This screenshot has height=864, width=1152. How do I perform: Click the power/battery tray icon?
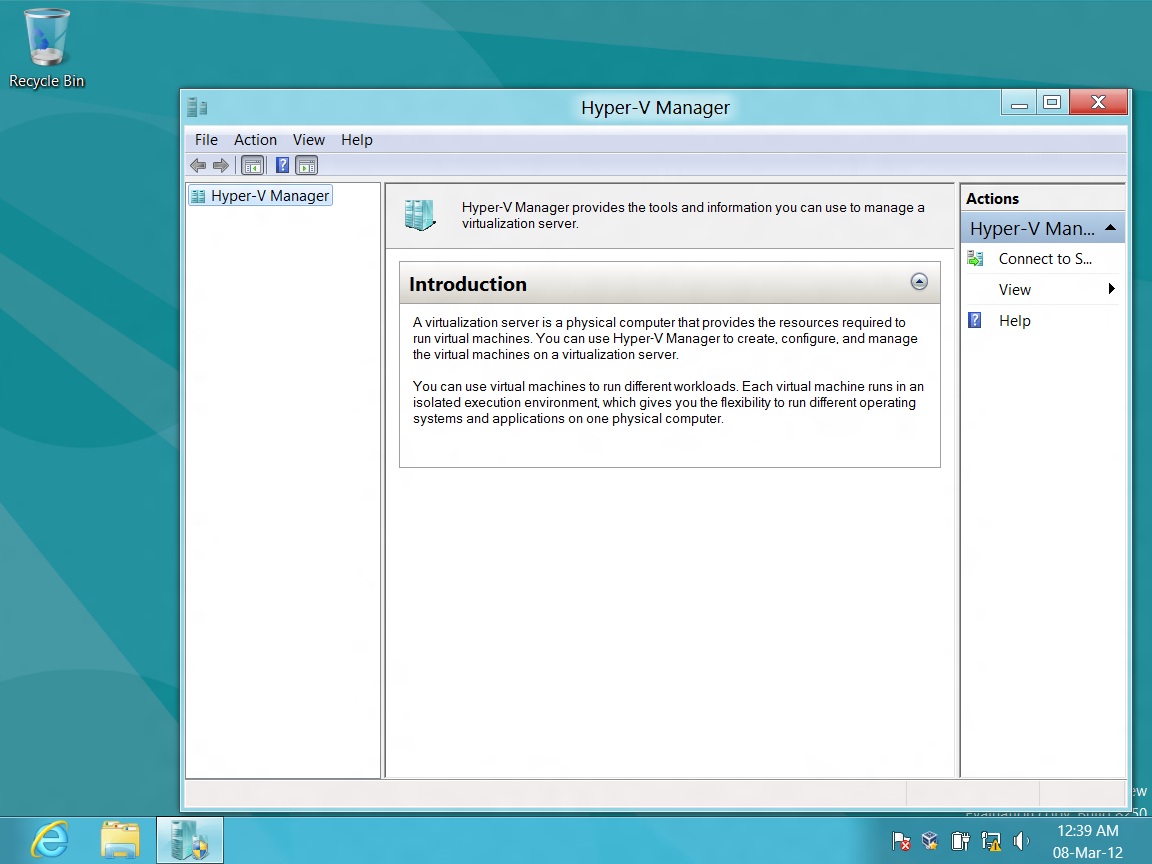pos(960,840)
